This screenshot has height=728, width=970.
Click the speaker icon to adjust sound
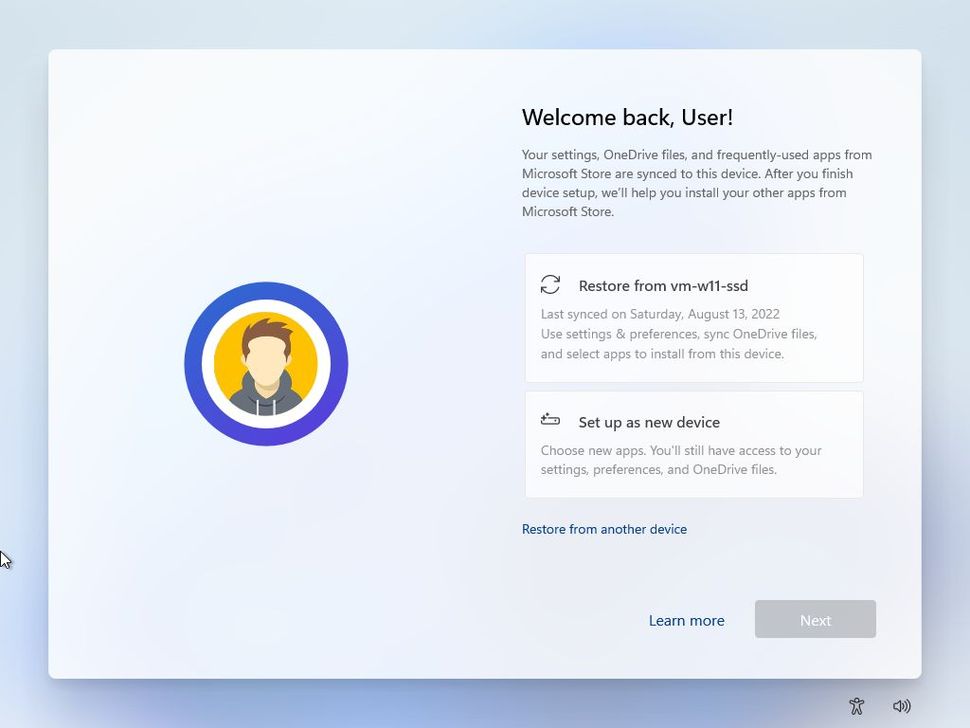tap(902, 706)
